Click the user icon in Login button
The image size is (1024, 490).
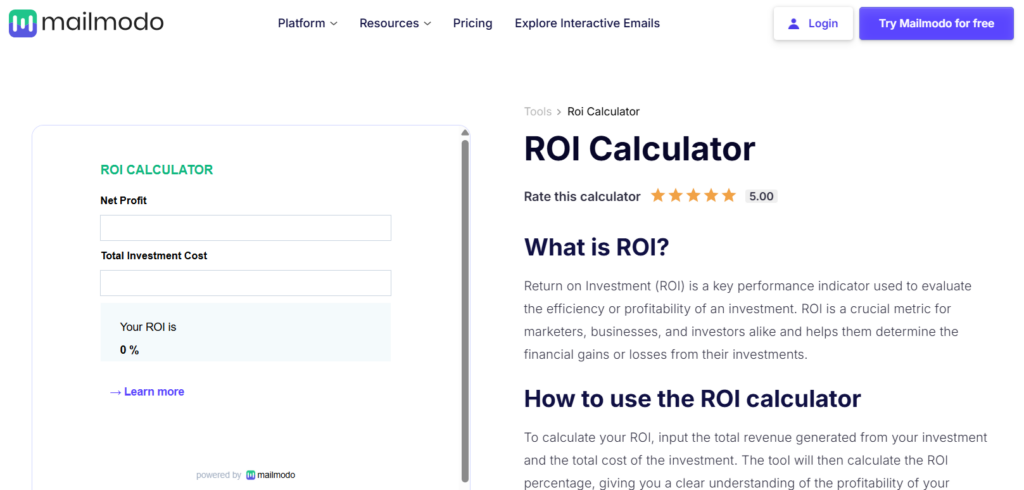793,24
